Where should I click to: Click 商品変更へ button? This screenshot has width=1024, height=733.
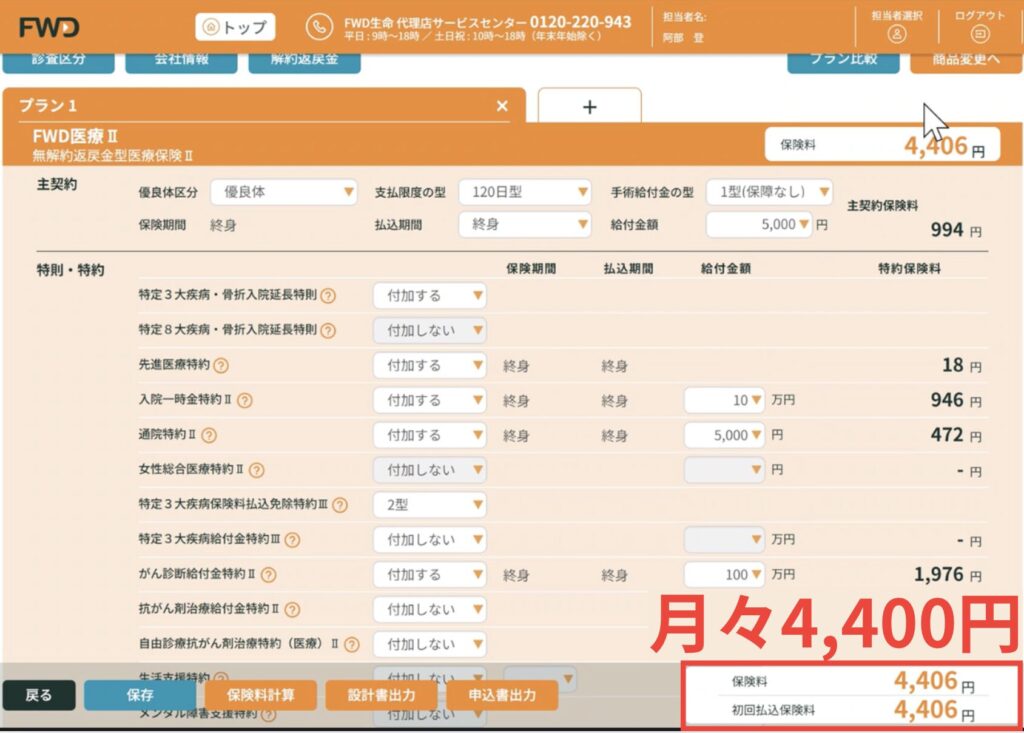point(966,60)
